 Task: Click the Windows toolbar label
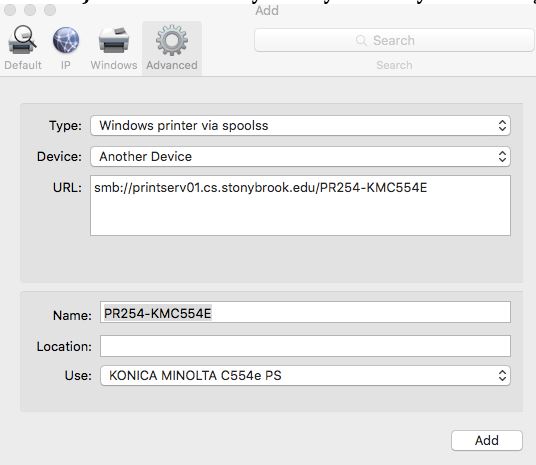(114, 65)
